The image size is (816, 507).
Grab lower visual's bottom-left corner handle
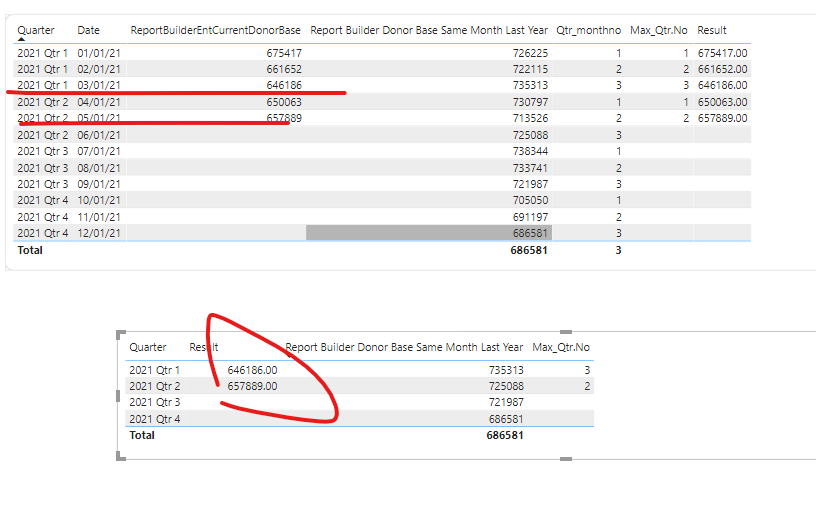click(x=120, y=456)
